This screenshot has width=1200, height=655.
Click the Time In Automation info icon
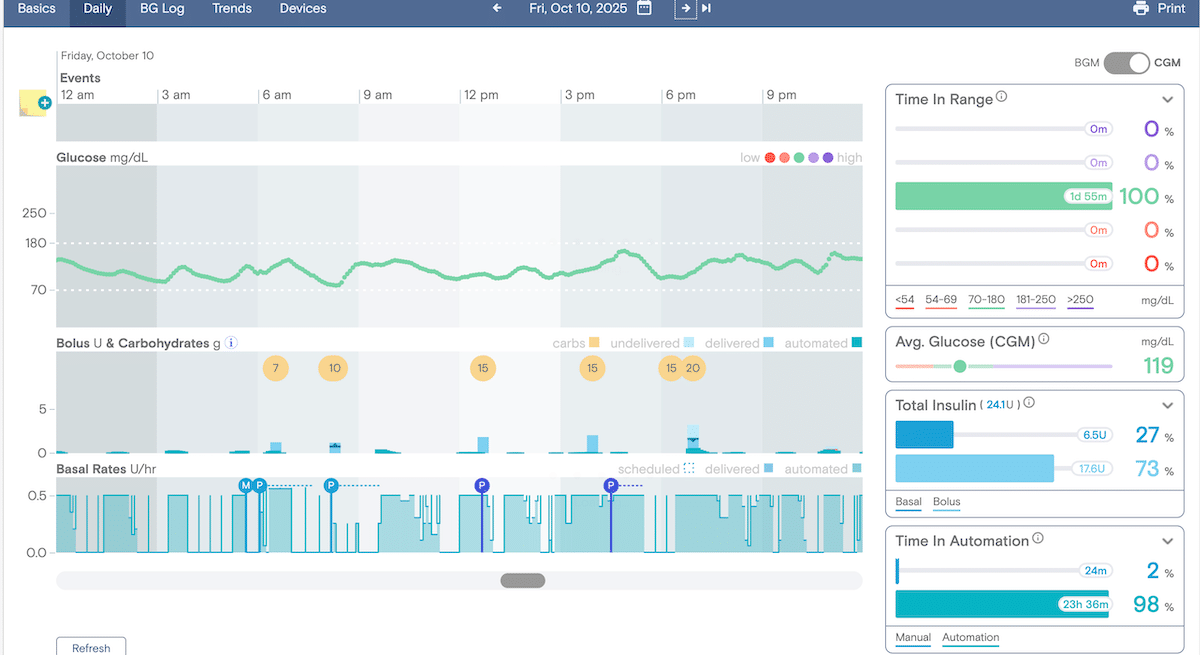1038,539
